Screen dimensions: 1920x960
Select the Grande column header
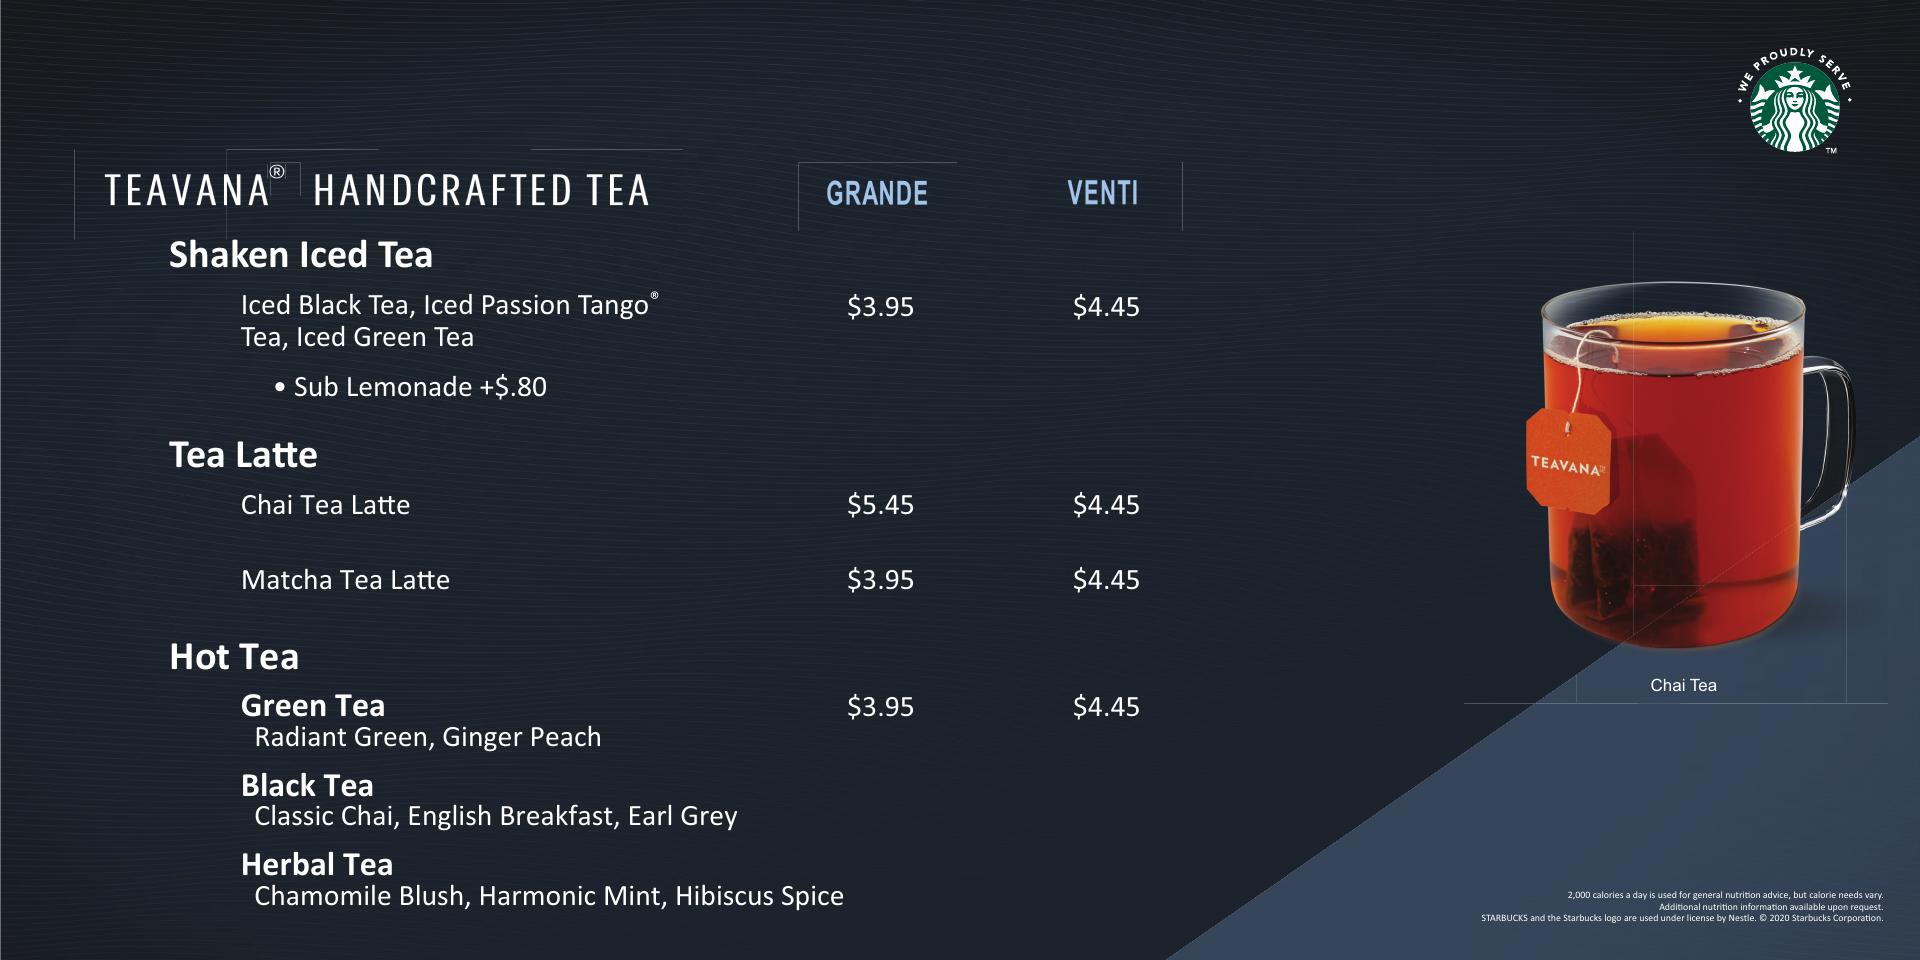(877, 193)
